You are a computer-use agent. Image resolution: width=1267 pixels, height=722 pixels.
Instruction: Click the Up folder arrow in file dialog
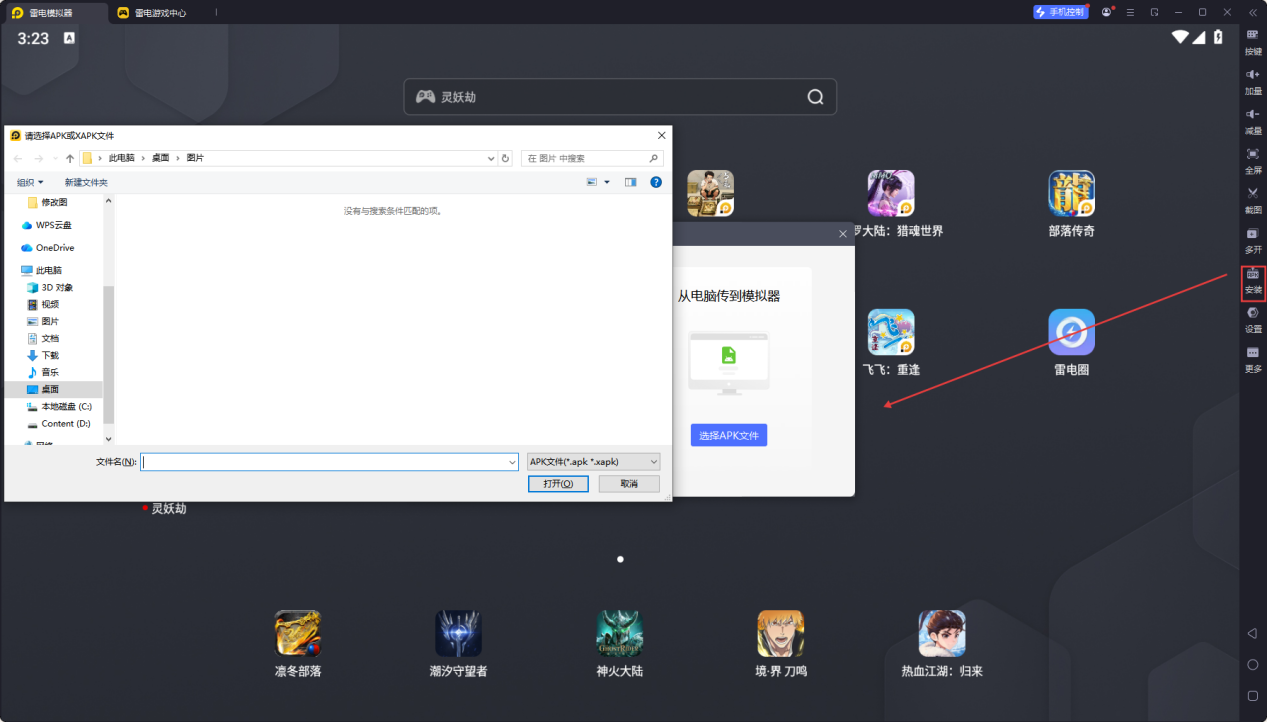tap(70, 158)
